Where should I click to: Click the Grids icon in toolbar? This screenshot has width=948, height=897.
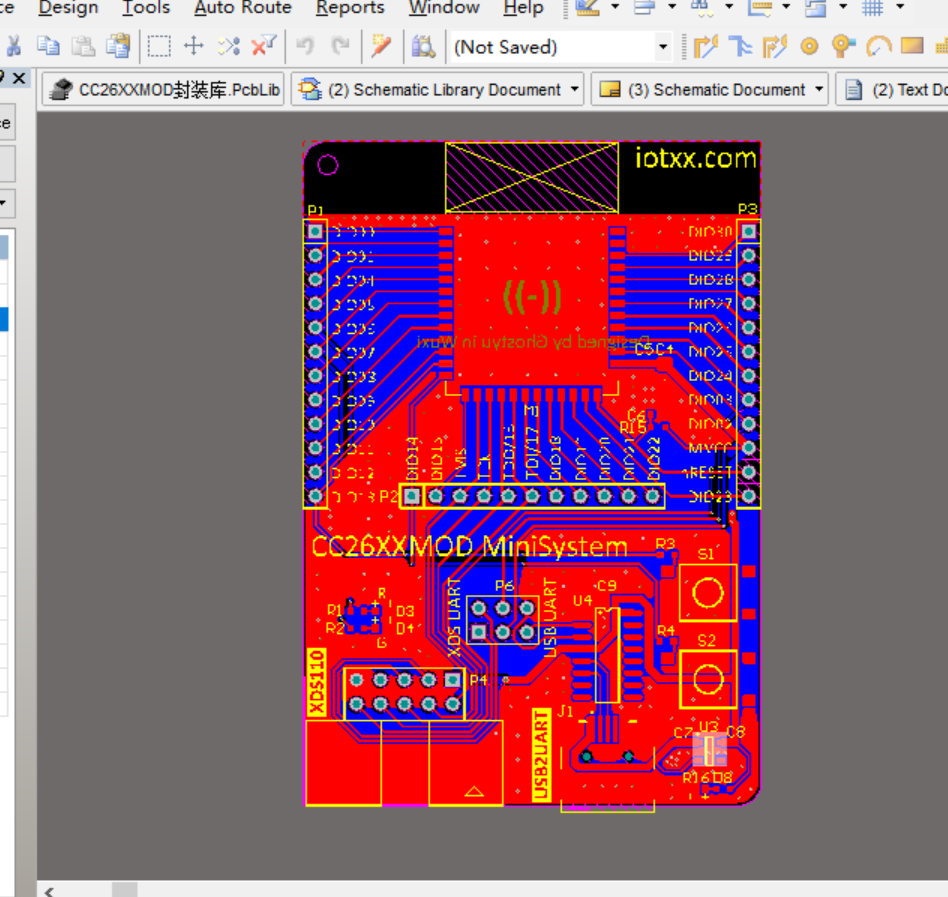pos(872,8)
